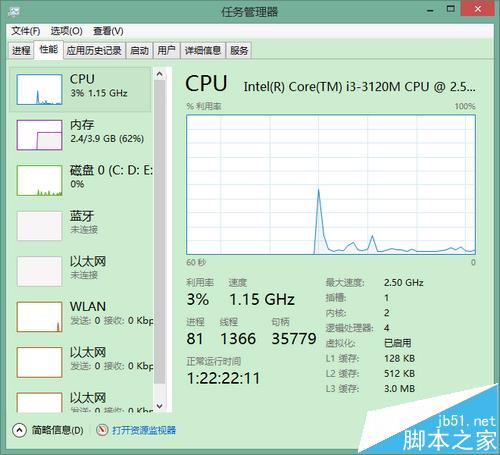The width and height of the screenshot is (500, 455).
Task: Select the 蓝牙 thumbnail in sidebar
Action: pyautogui.click(x=39, y=226)
